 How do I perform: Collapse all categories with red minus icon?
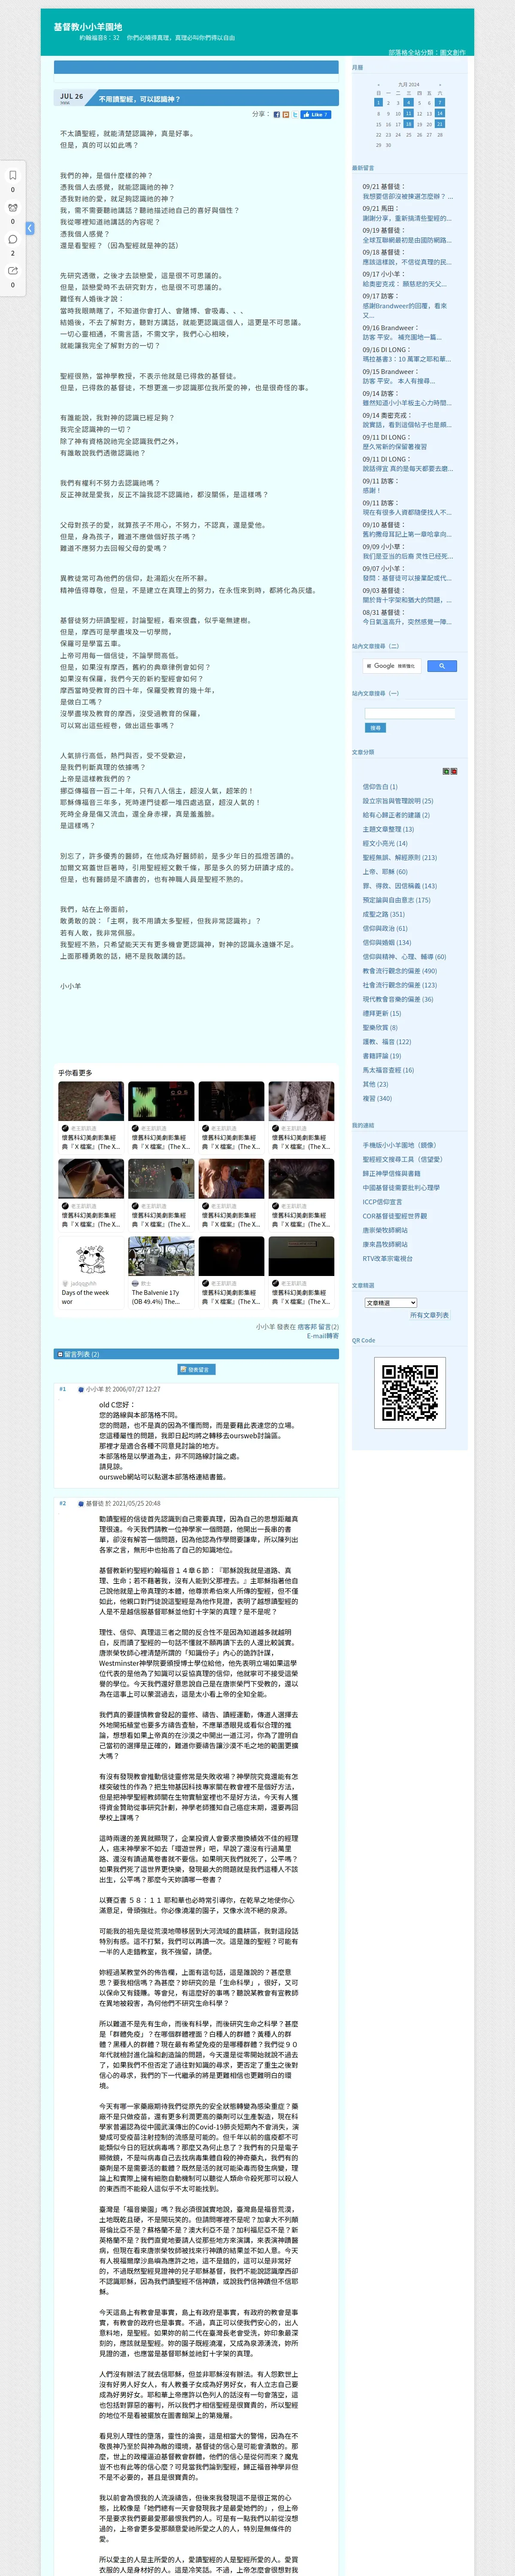coord(454,771)
